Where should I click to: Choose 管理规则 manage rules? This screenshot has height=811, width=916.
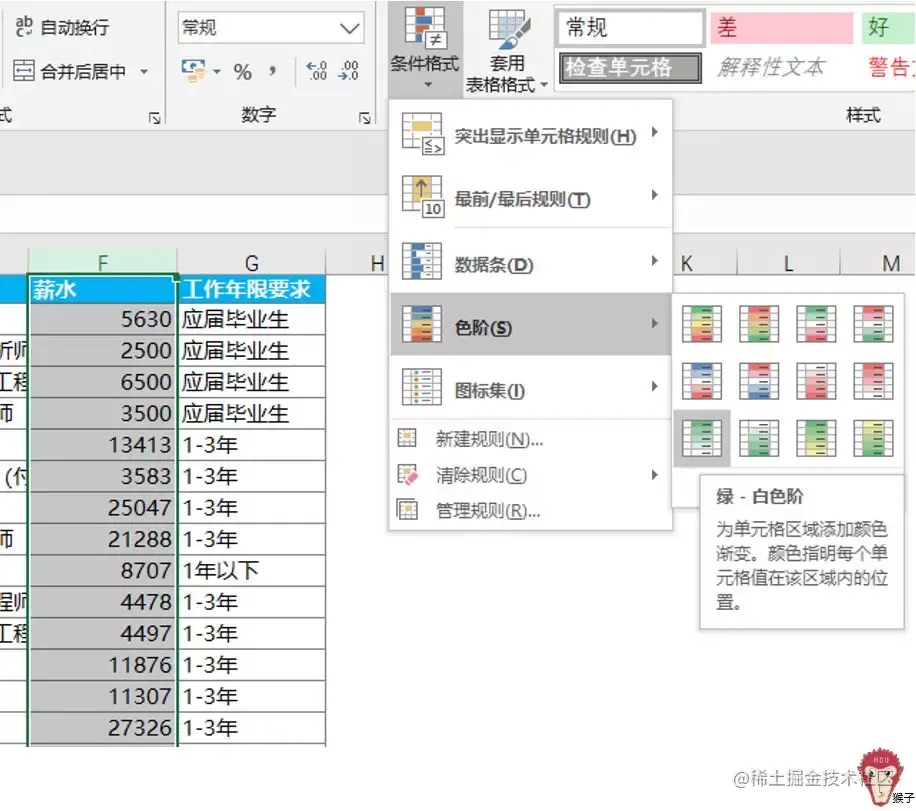click(x=530, y=510)
